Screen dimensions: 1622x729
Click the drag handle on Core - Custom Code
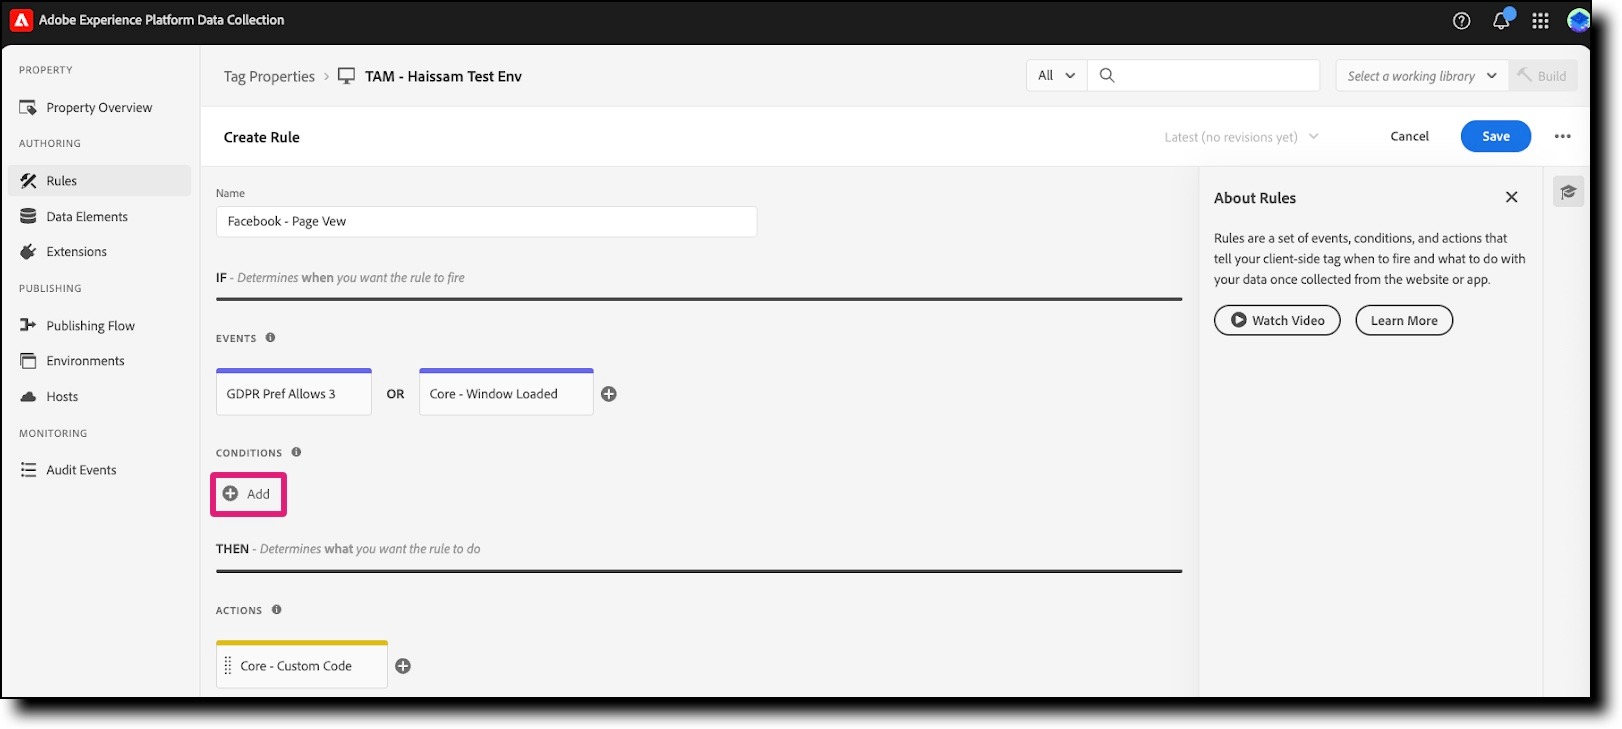pos(228,666)
